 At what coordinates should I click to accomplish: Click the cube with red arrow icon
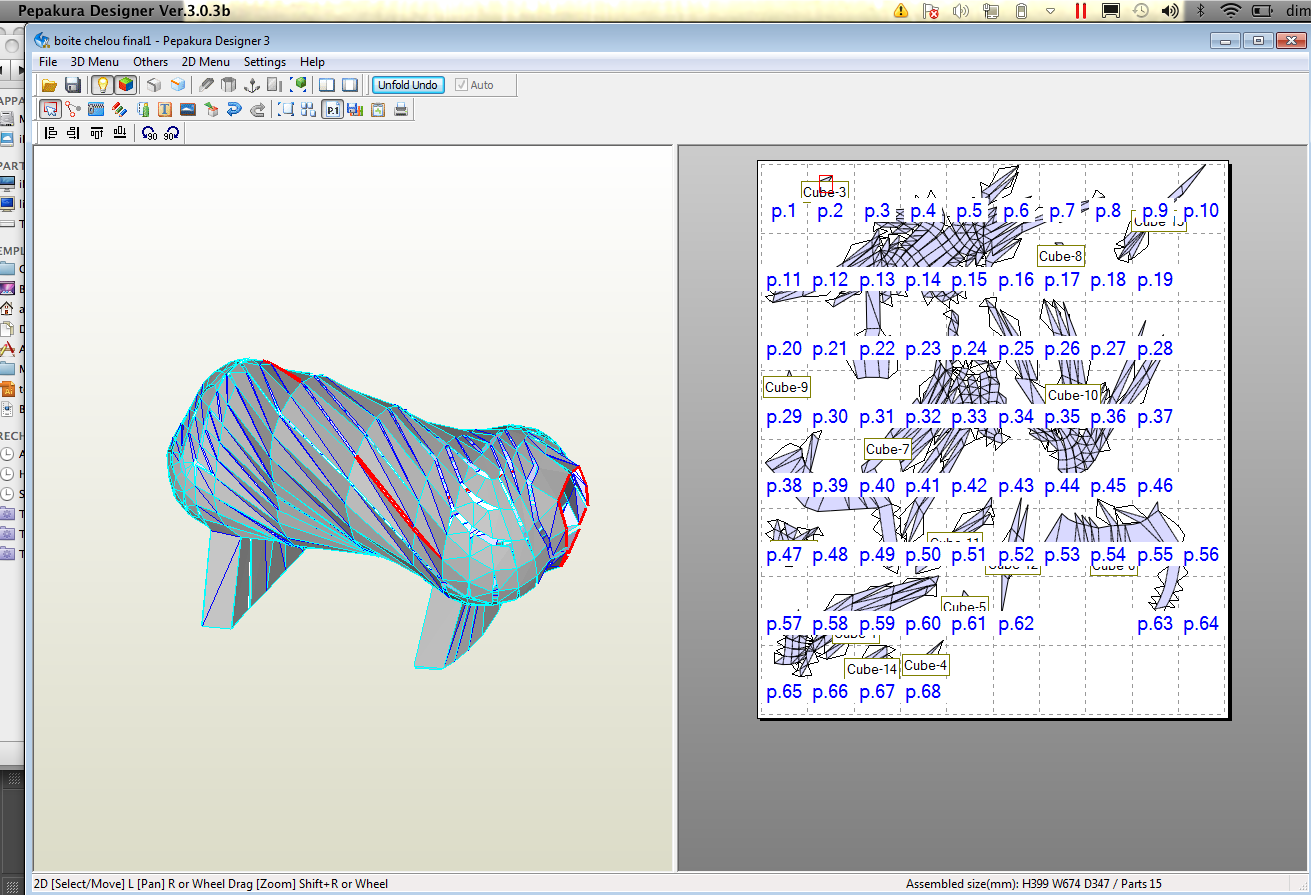click(210, 109)
